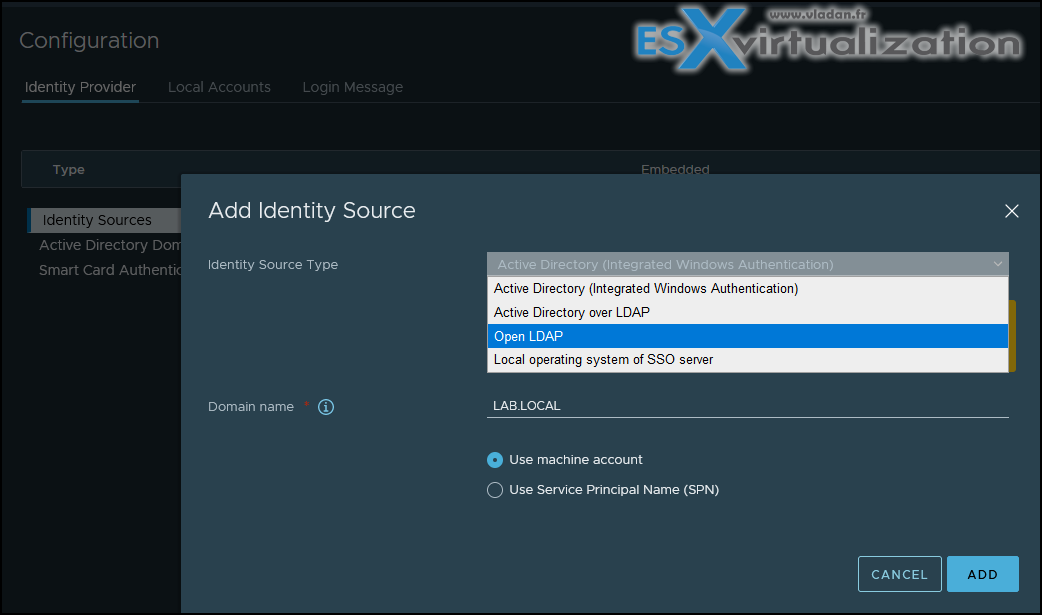Pick Active Directory (Integrated Windows Authentication) from list
The image size is (1042, 615).
pyautogui.click(x=646, y=289)
